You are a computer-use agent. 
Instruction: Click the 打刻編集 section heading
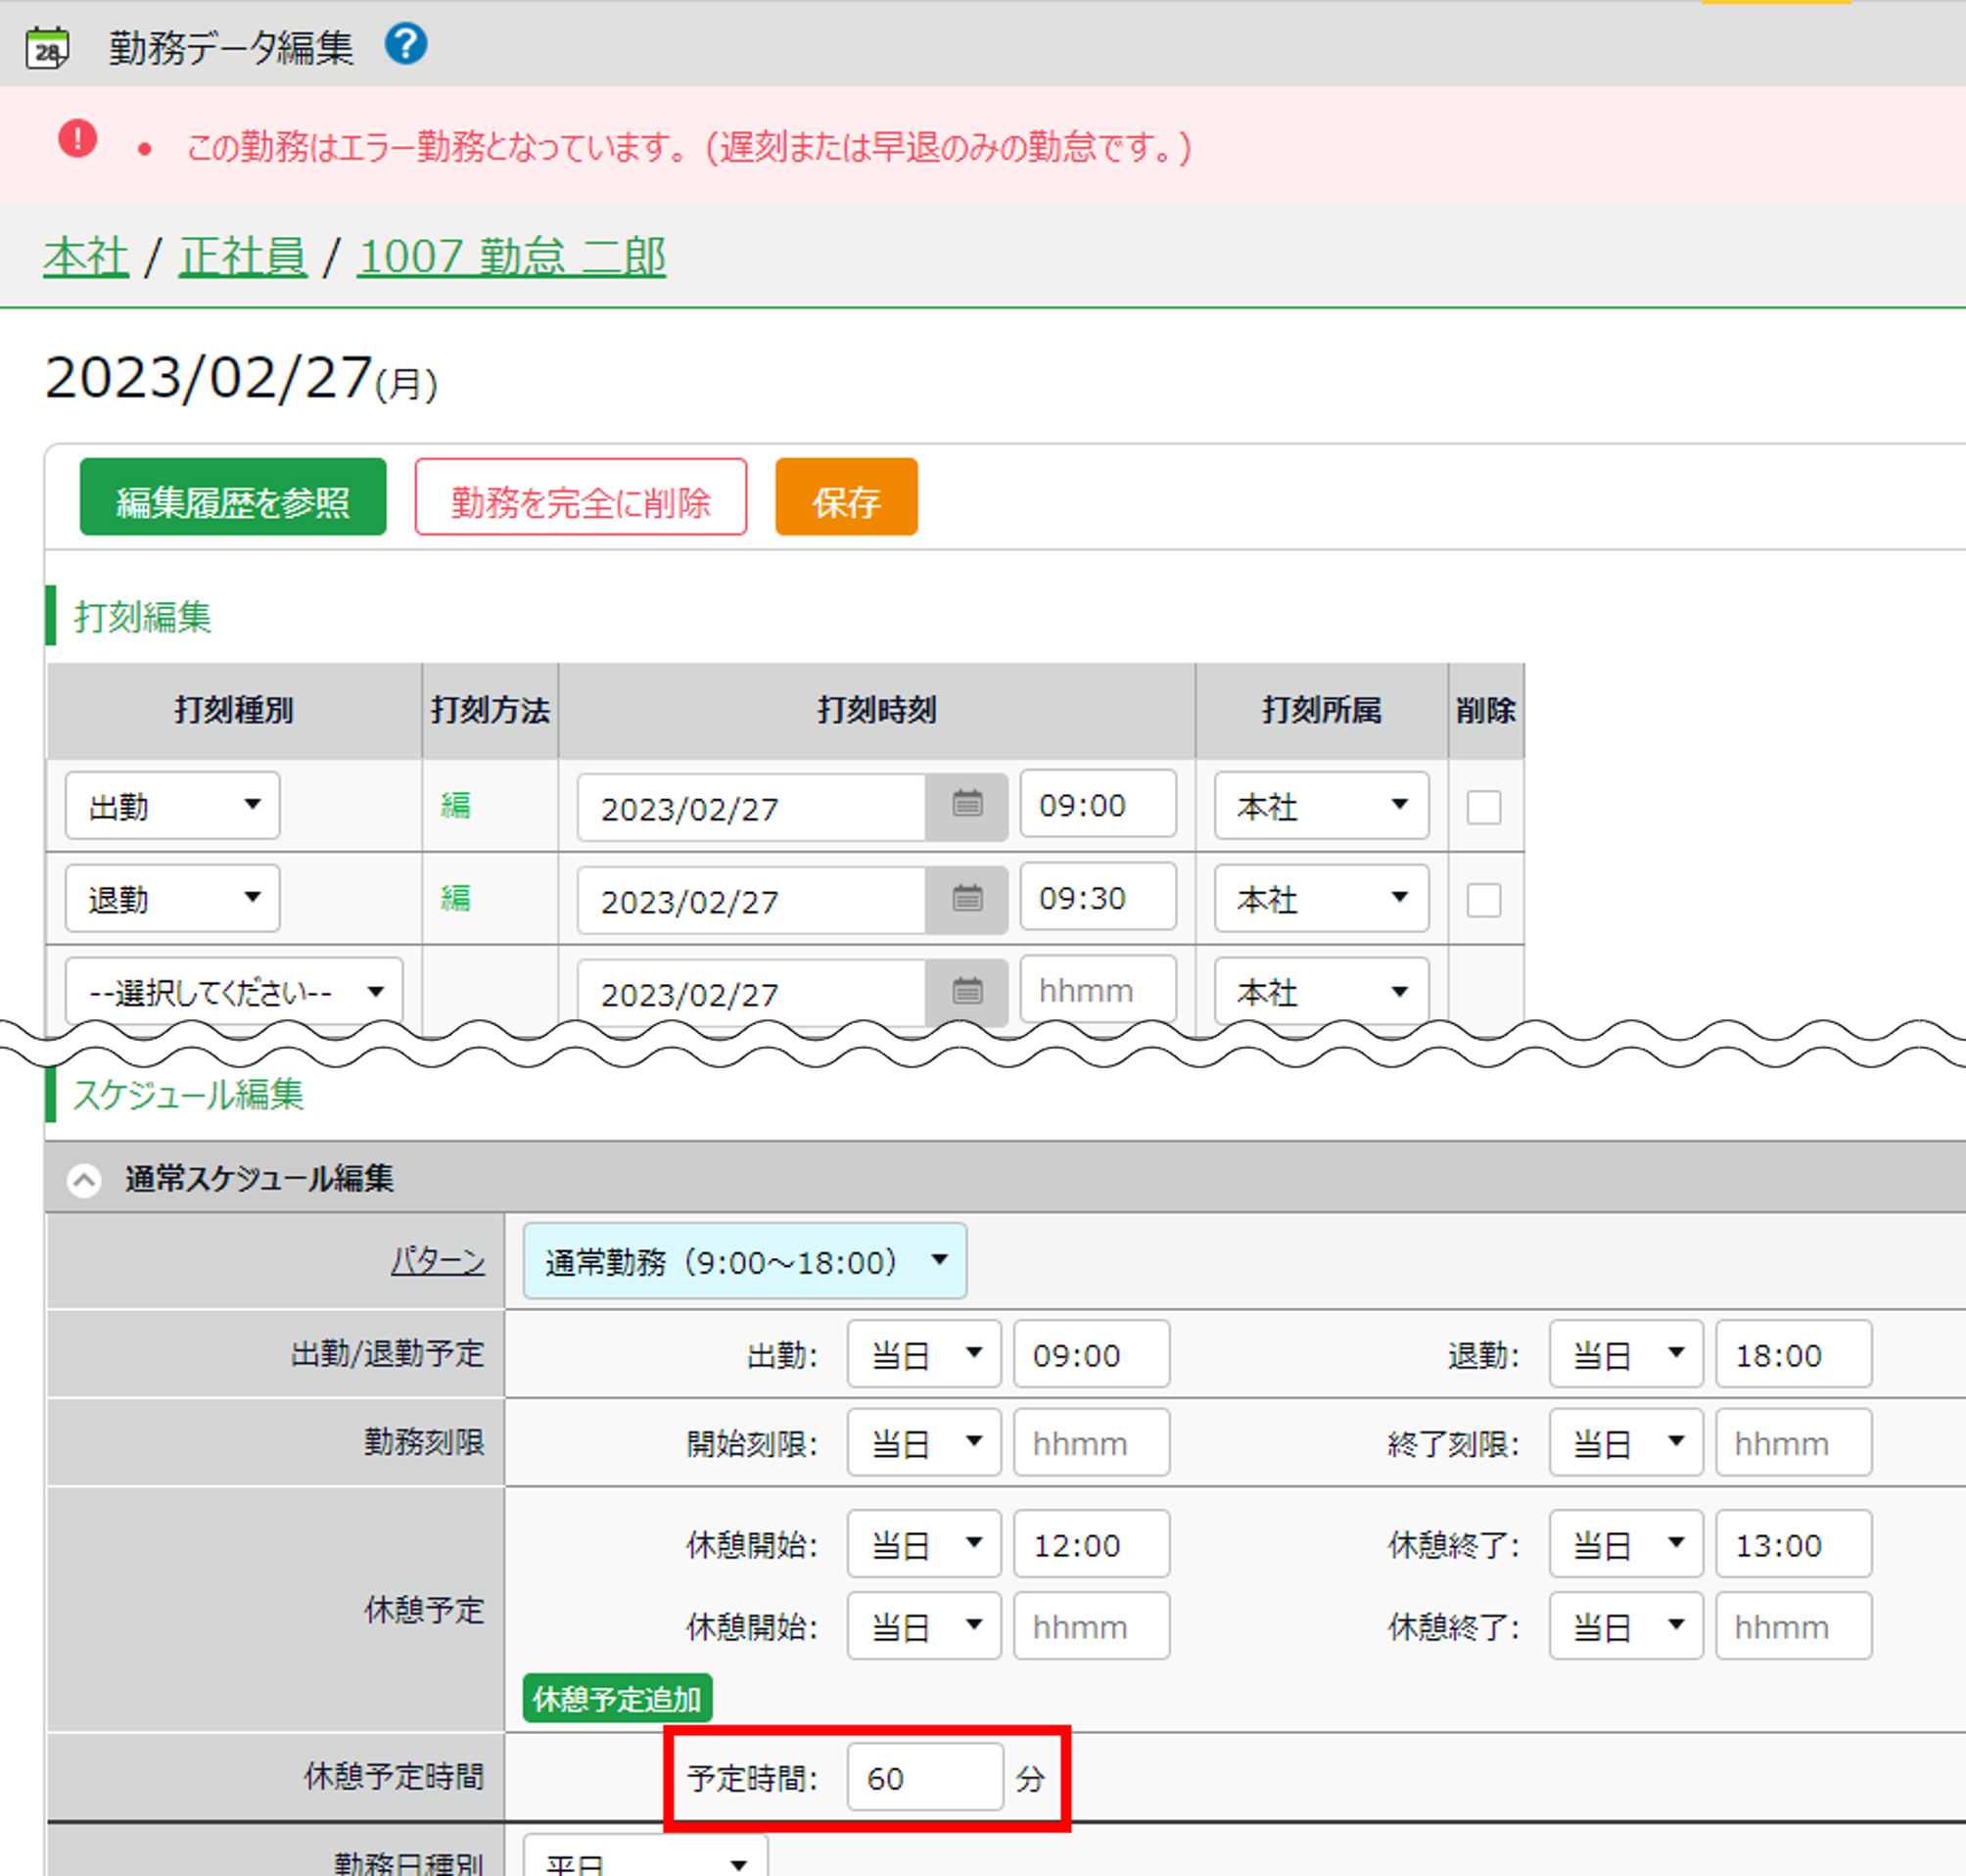point(143,617)
